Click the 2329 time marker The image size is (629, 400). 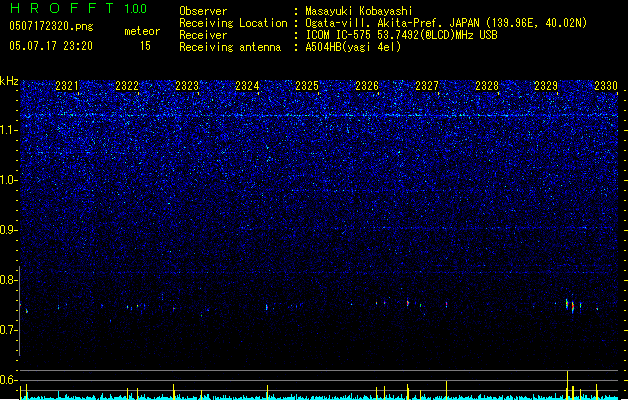pyautogui.click(x=546, y=86)
